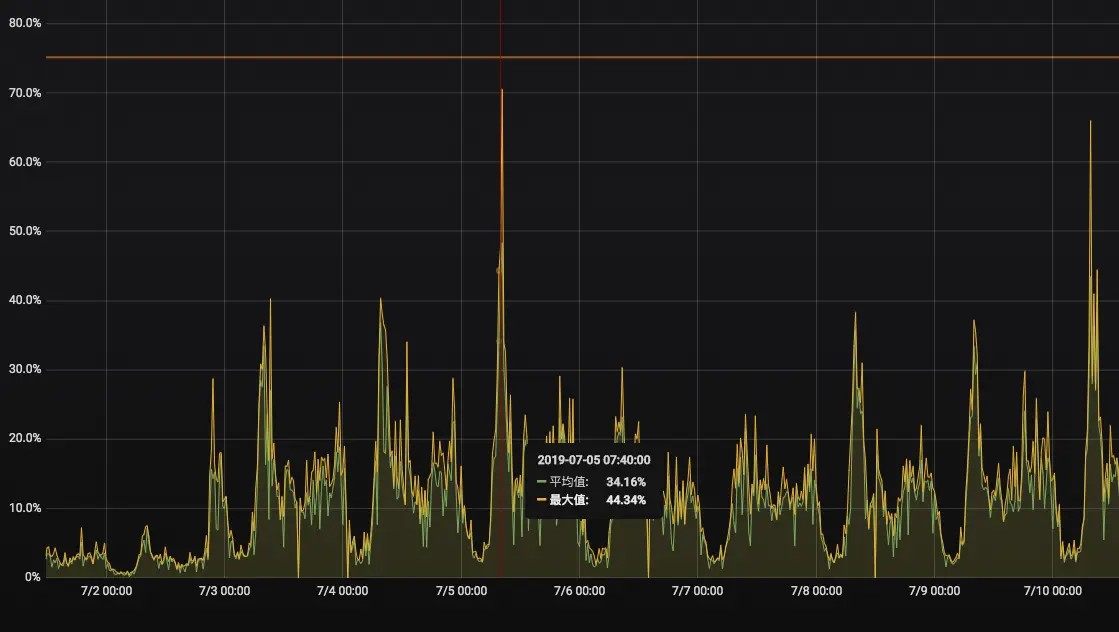Screen dimensions: 1119x632
Task: Click the 80.0% y-axis label
Action: [x=25, y=23]
